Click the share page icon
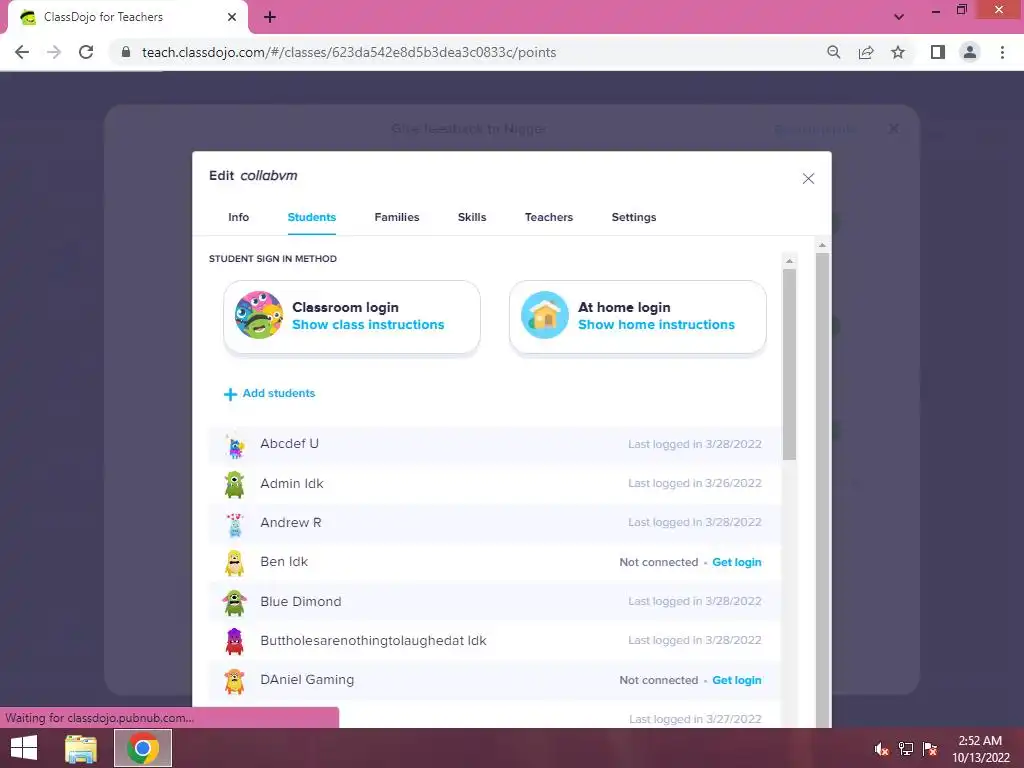Screen dimensions: 1024x768 (866, 52)
